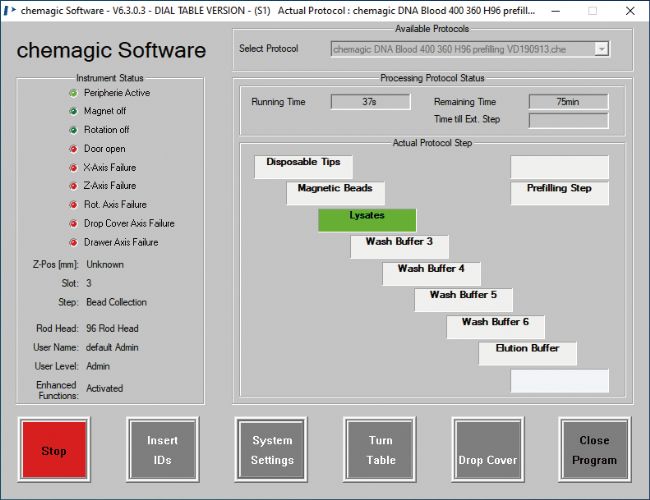Click the 'Running Time' label

click(x=278, y=102)
